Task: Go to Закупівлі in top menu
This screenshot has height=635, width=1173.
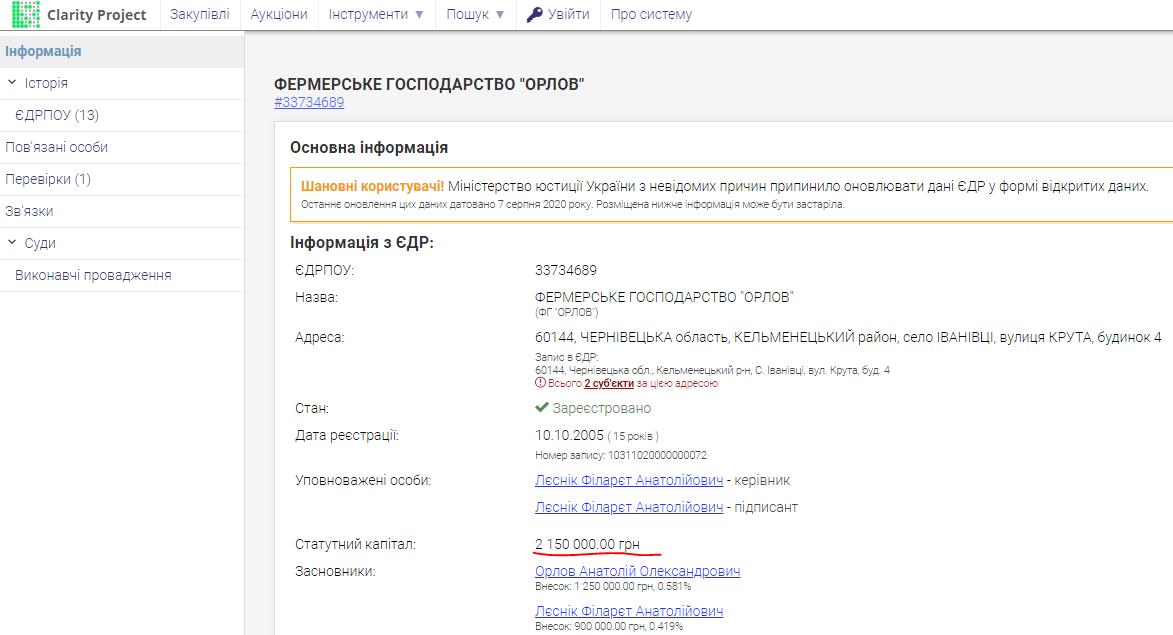Action: click(199, 14)
